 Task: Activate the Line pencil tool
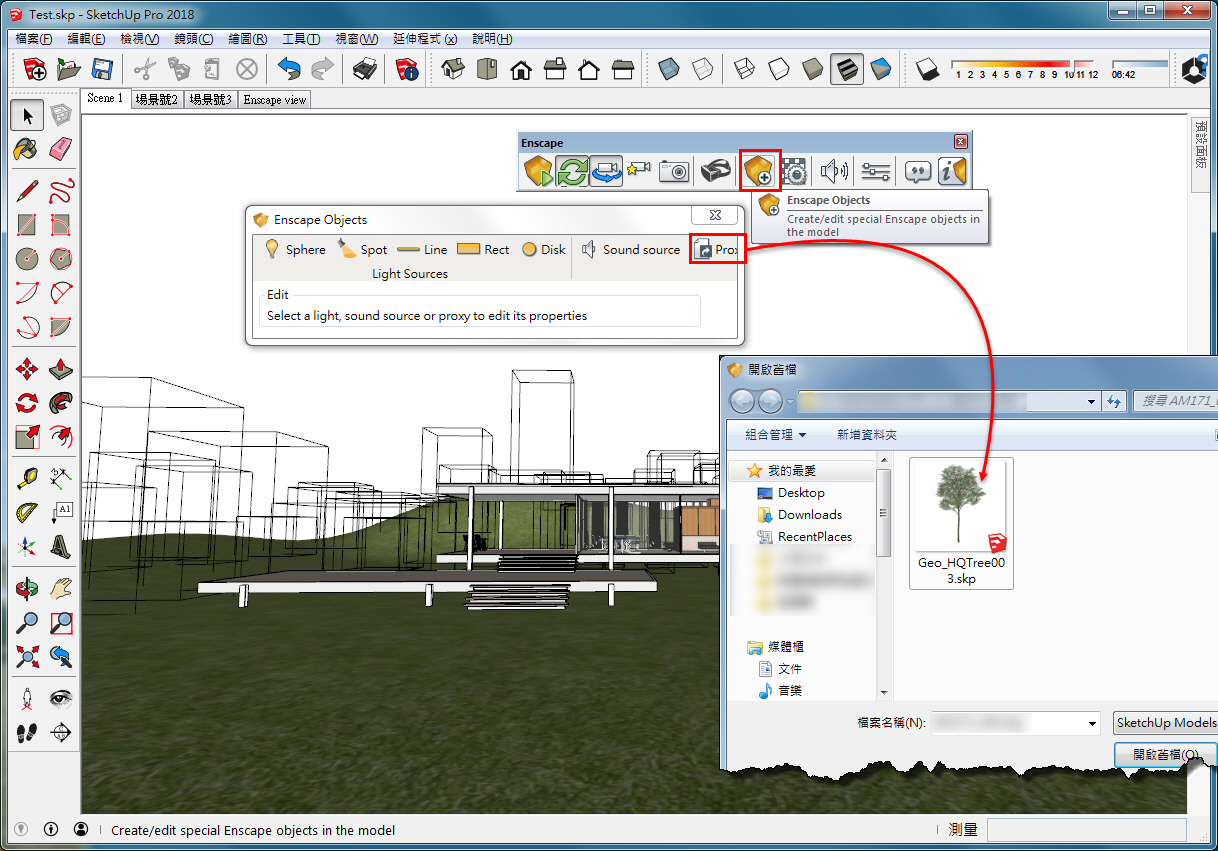[x=27, y=191]
